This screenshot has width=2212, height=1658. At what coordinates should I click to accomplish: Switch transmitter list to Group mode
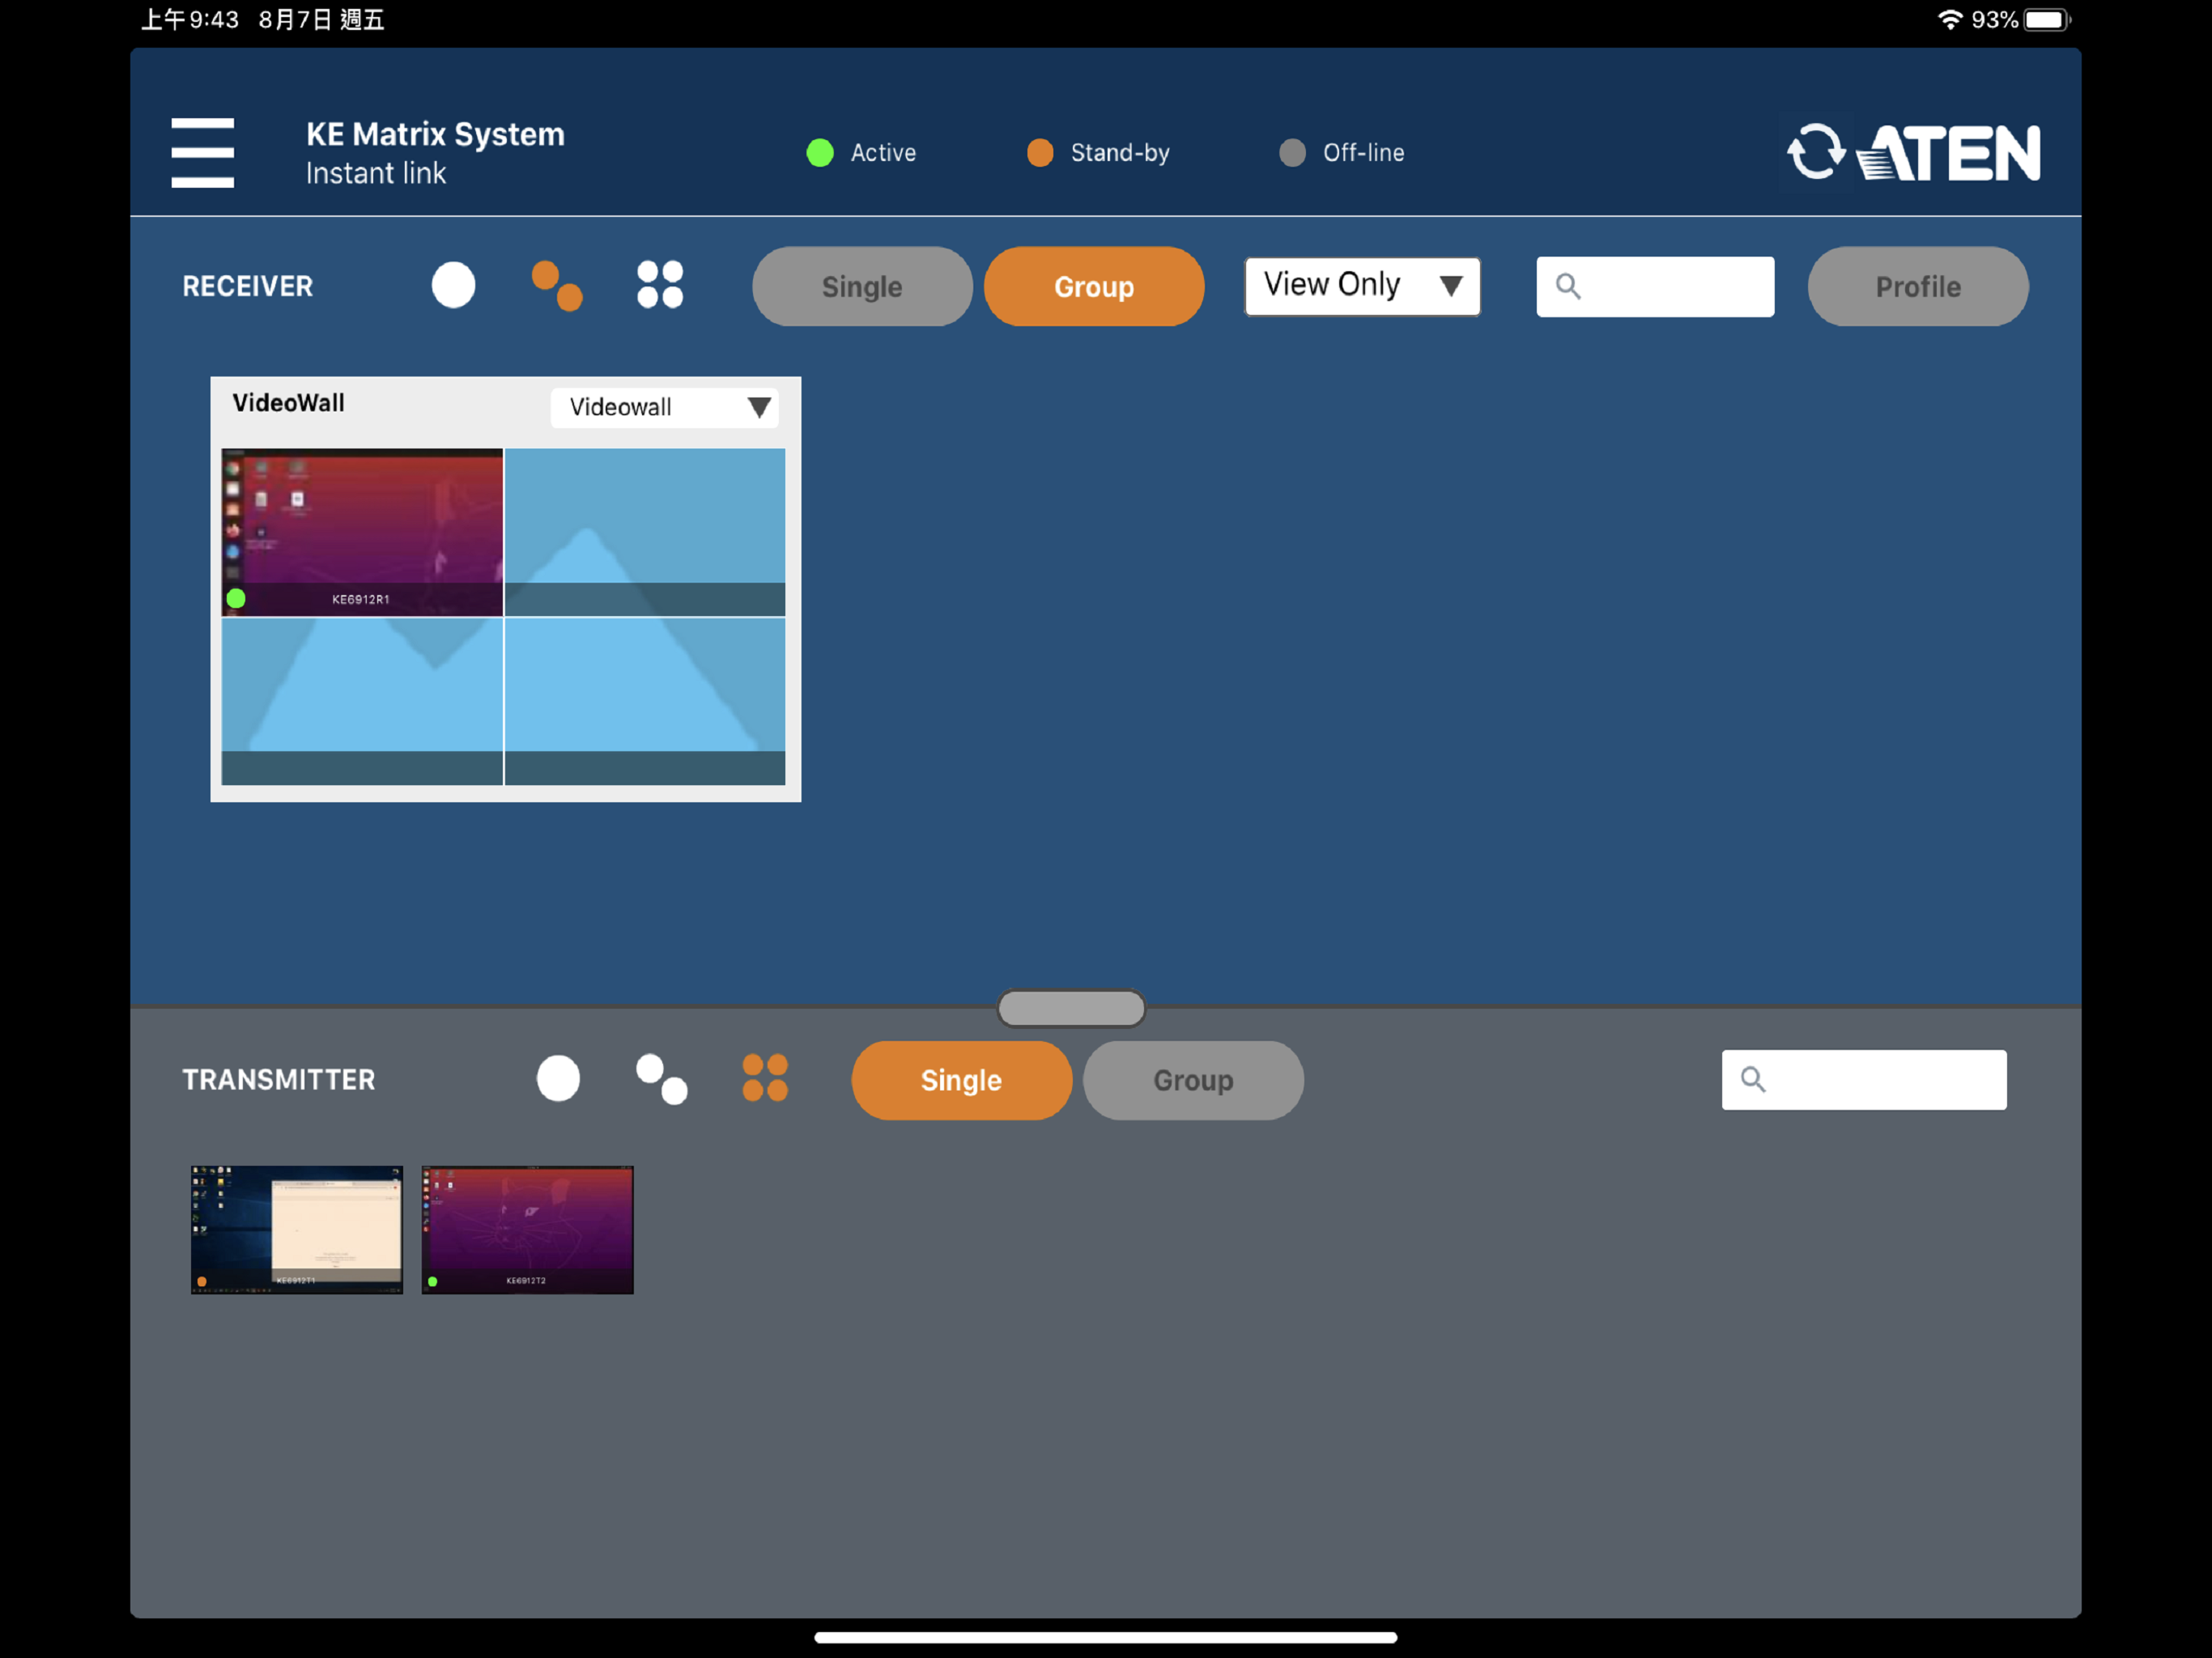pos(1193,1081)
